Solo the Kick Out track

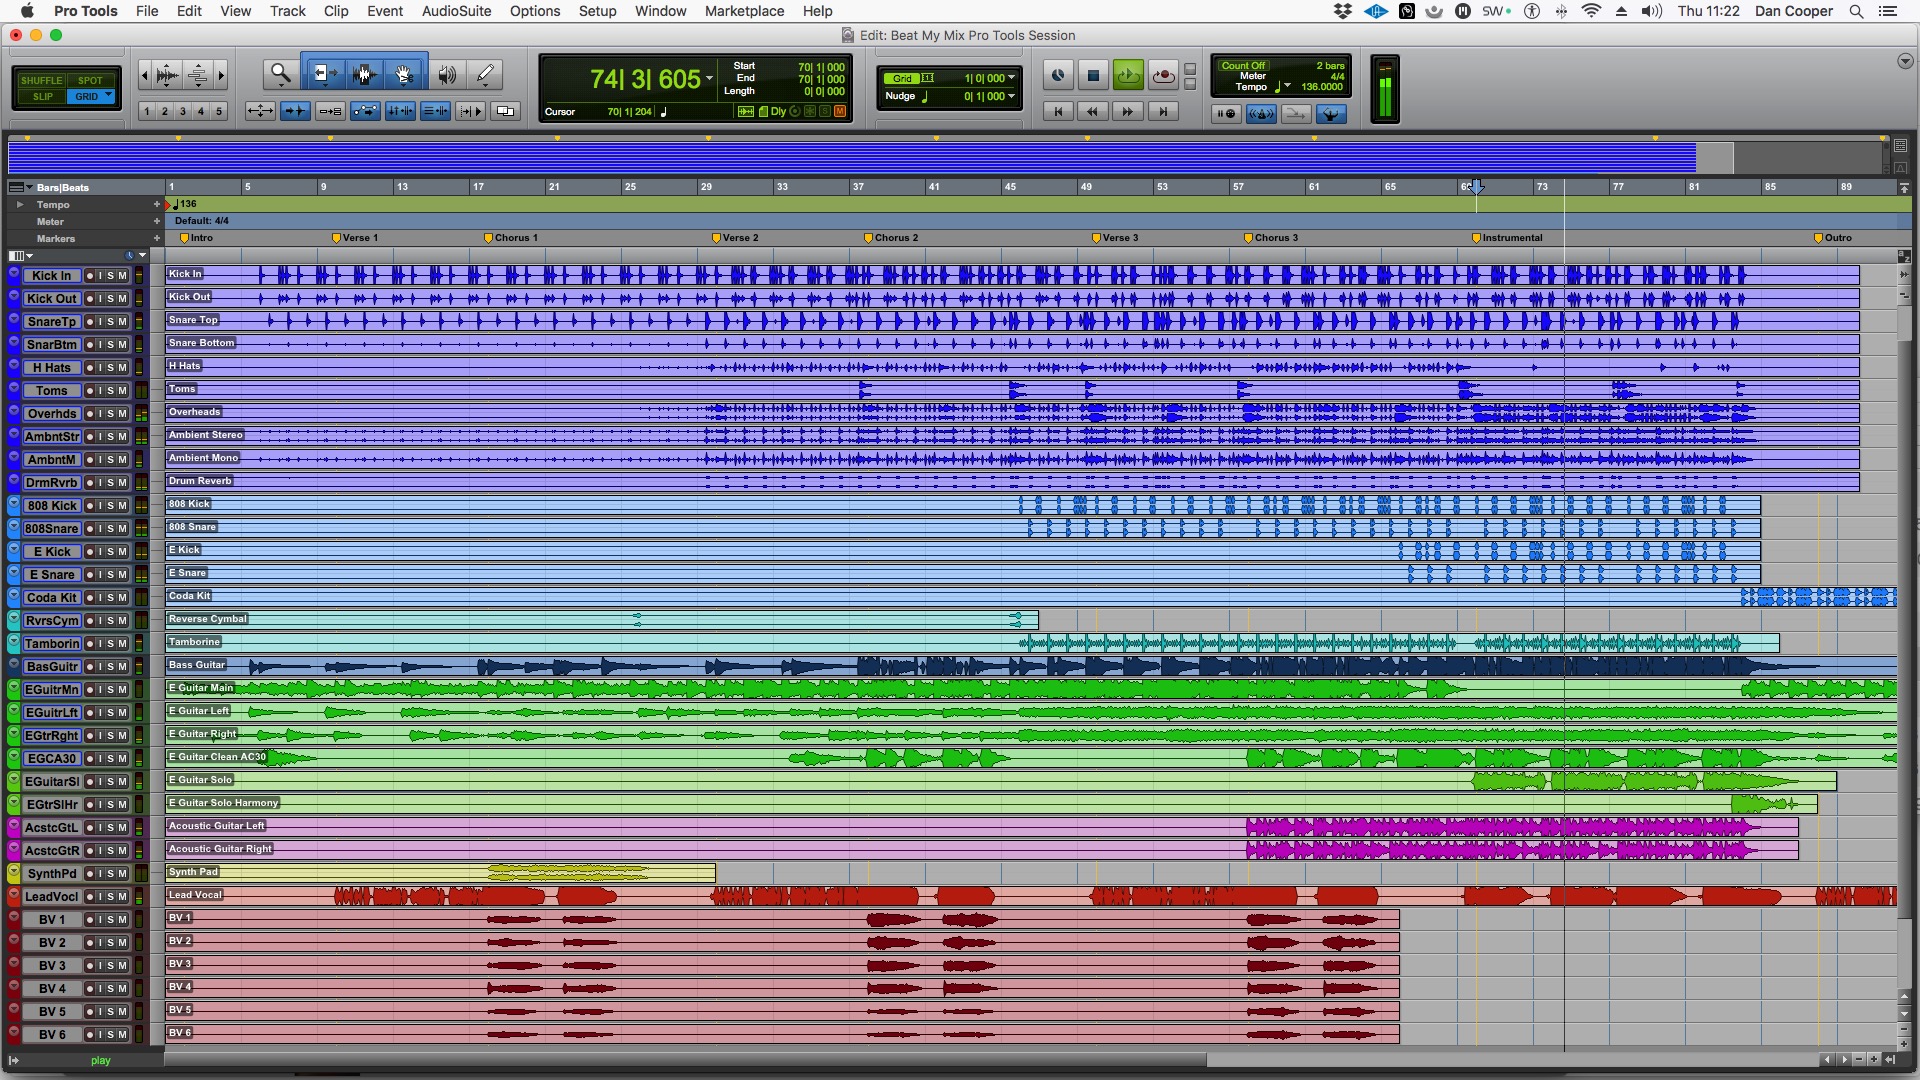click(x=111, y=298)
